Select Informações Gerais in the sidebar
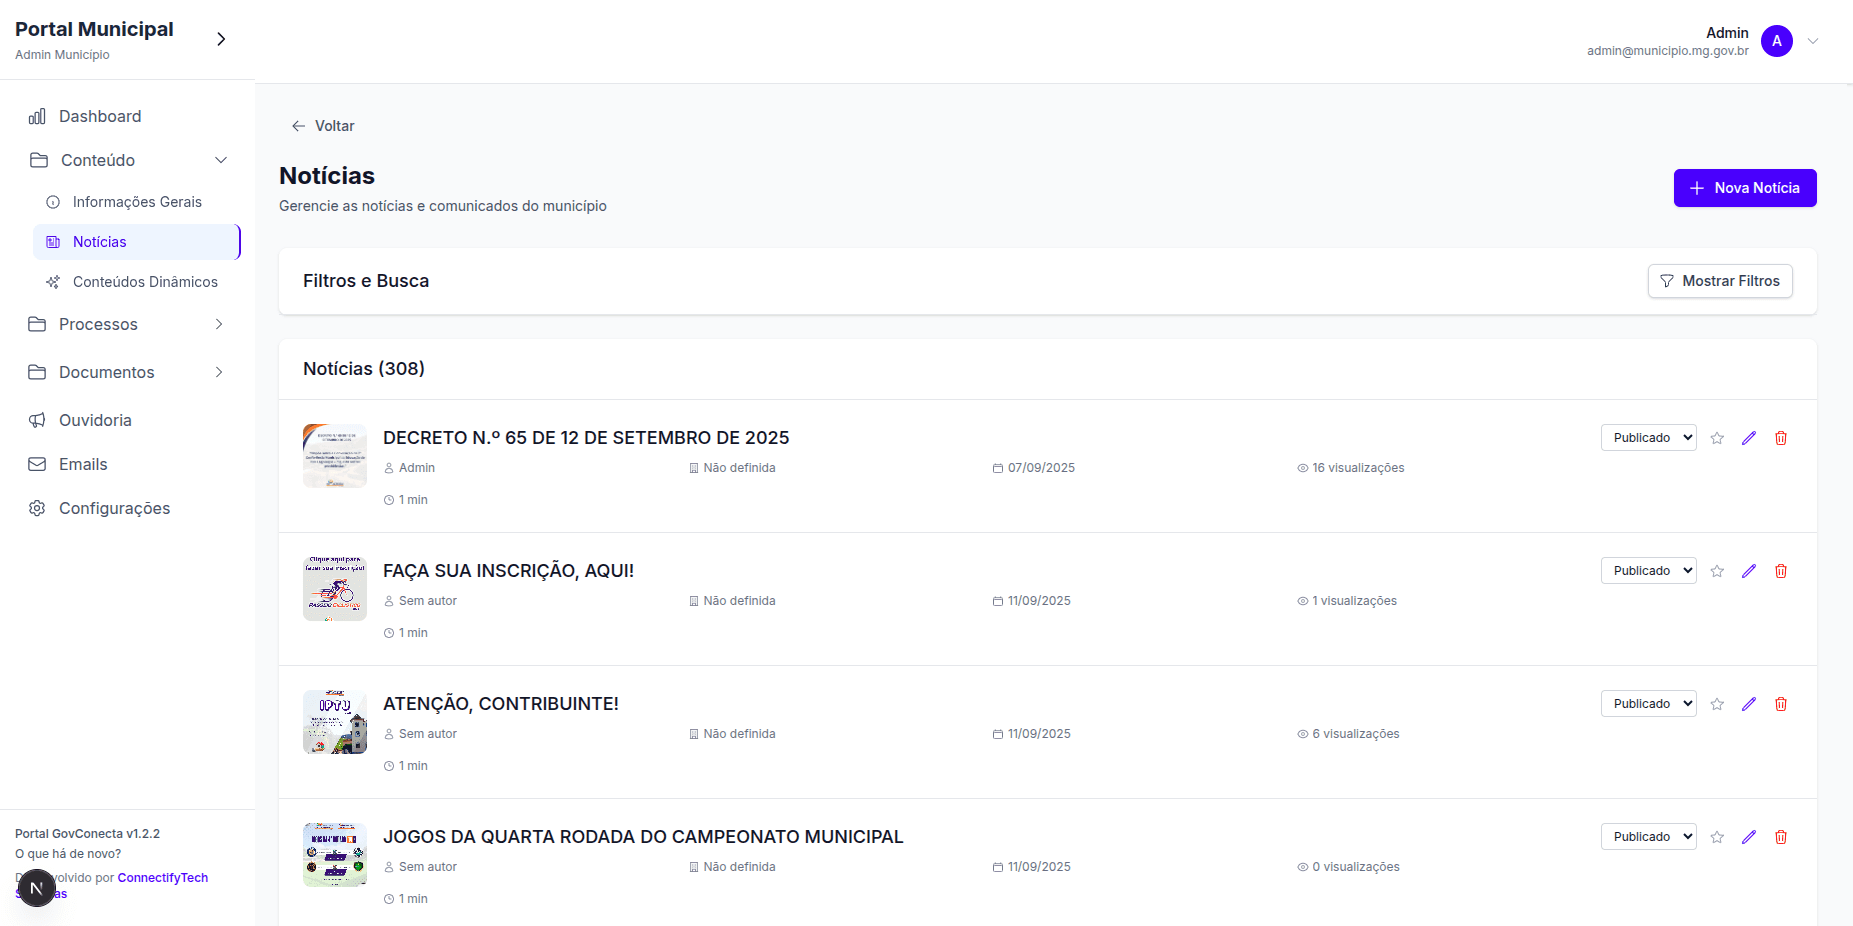 tap(136, 201)
